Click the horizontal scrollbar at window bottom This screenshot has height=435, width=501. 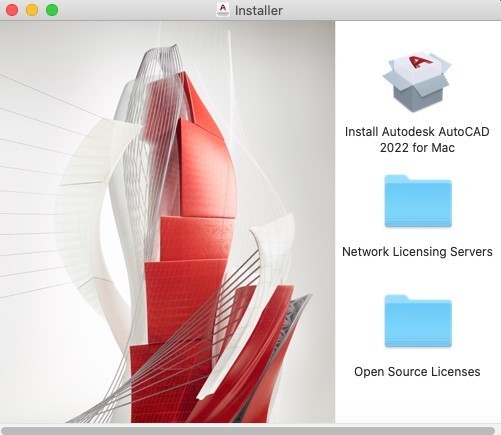248,431
